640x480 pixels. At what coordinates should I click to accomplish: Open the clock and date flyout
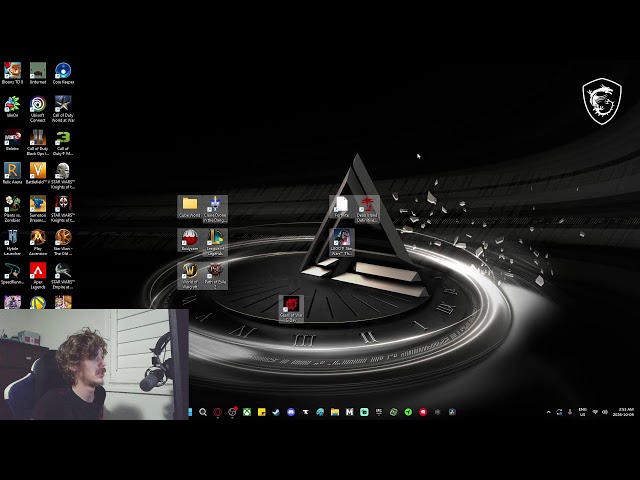pos(624,412)
